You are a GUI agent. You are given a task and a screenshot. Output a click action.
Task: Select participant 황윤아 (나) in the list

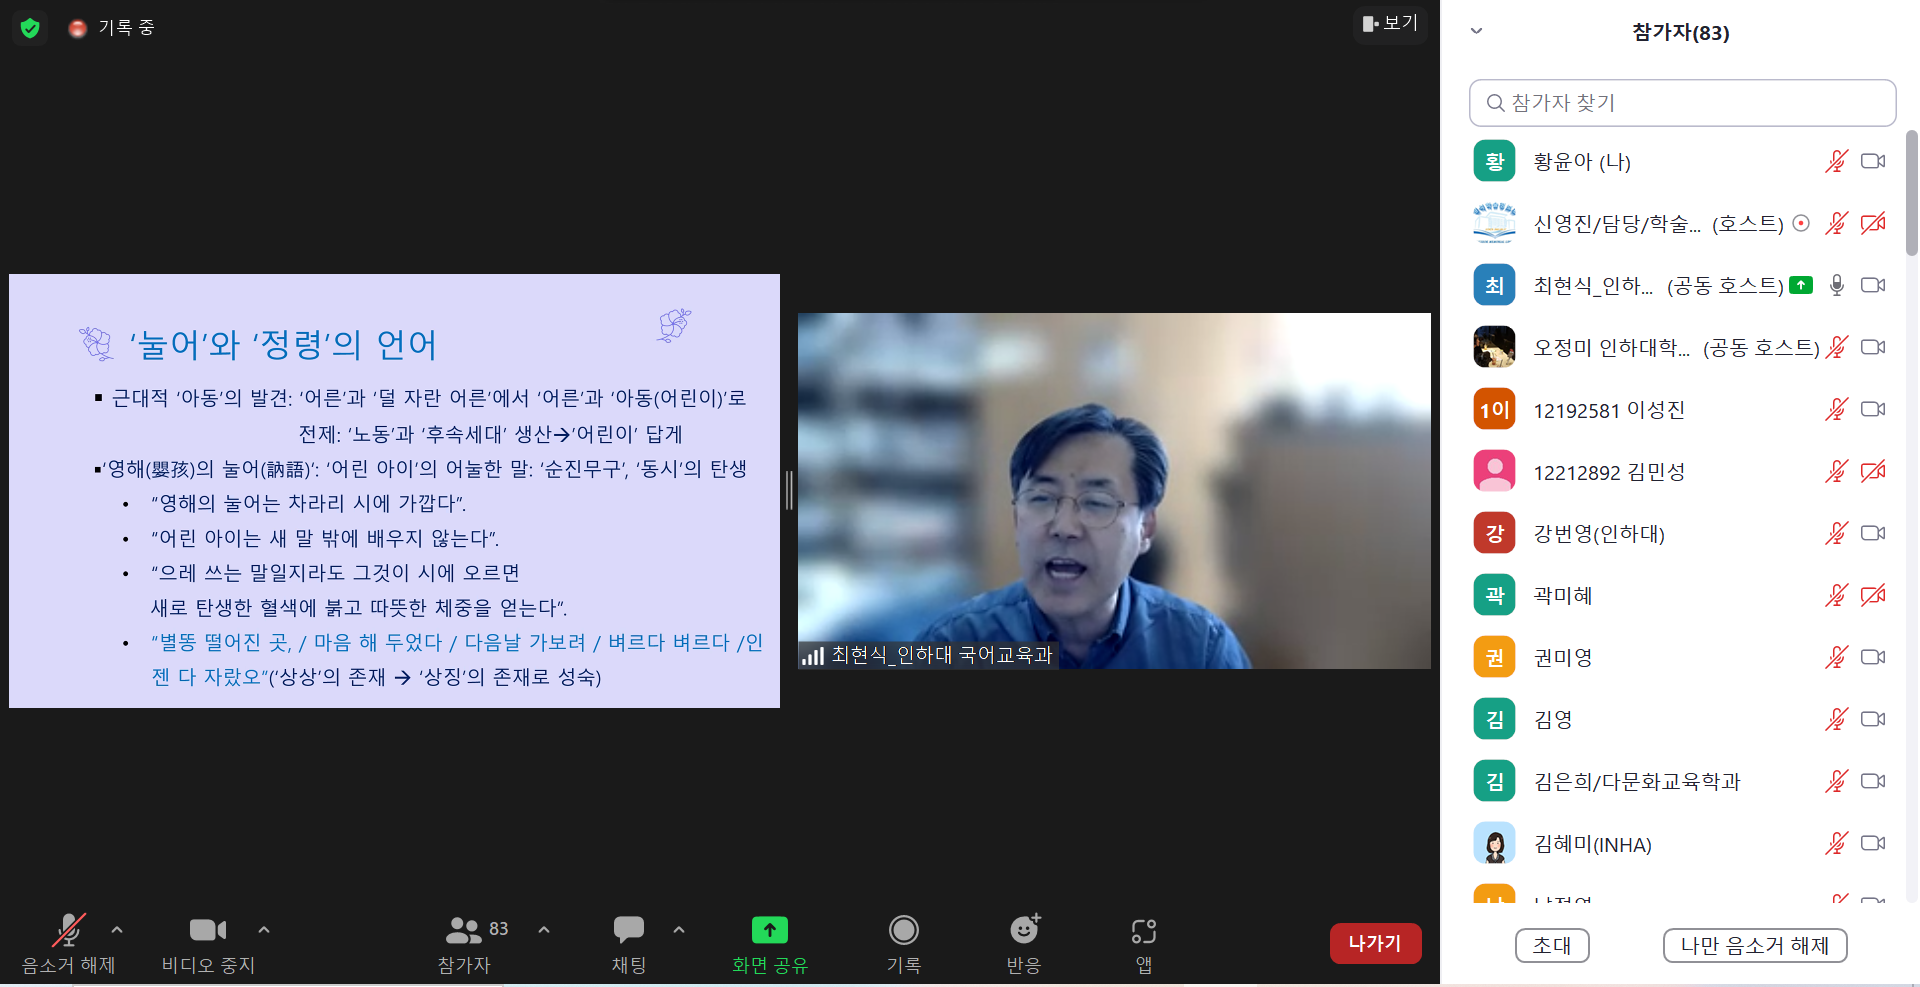tap(1682, 161)
